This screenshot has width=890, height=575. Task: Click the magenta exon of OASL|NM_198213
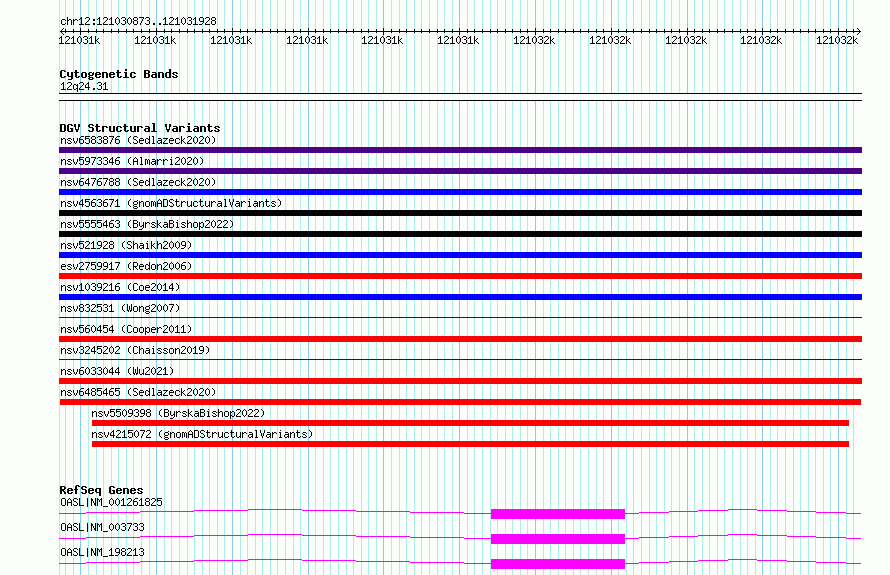pyautogui.click(x=558, y=564)
